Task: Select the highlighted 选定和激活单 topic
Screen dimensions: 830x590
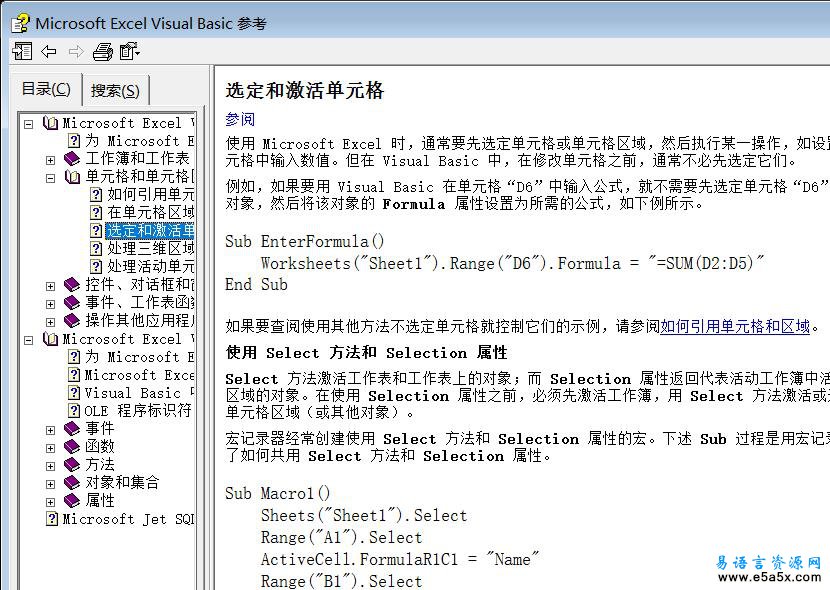Action: coord(150,231)
